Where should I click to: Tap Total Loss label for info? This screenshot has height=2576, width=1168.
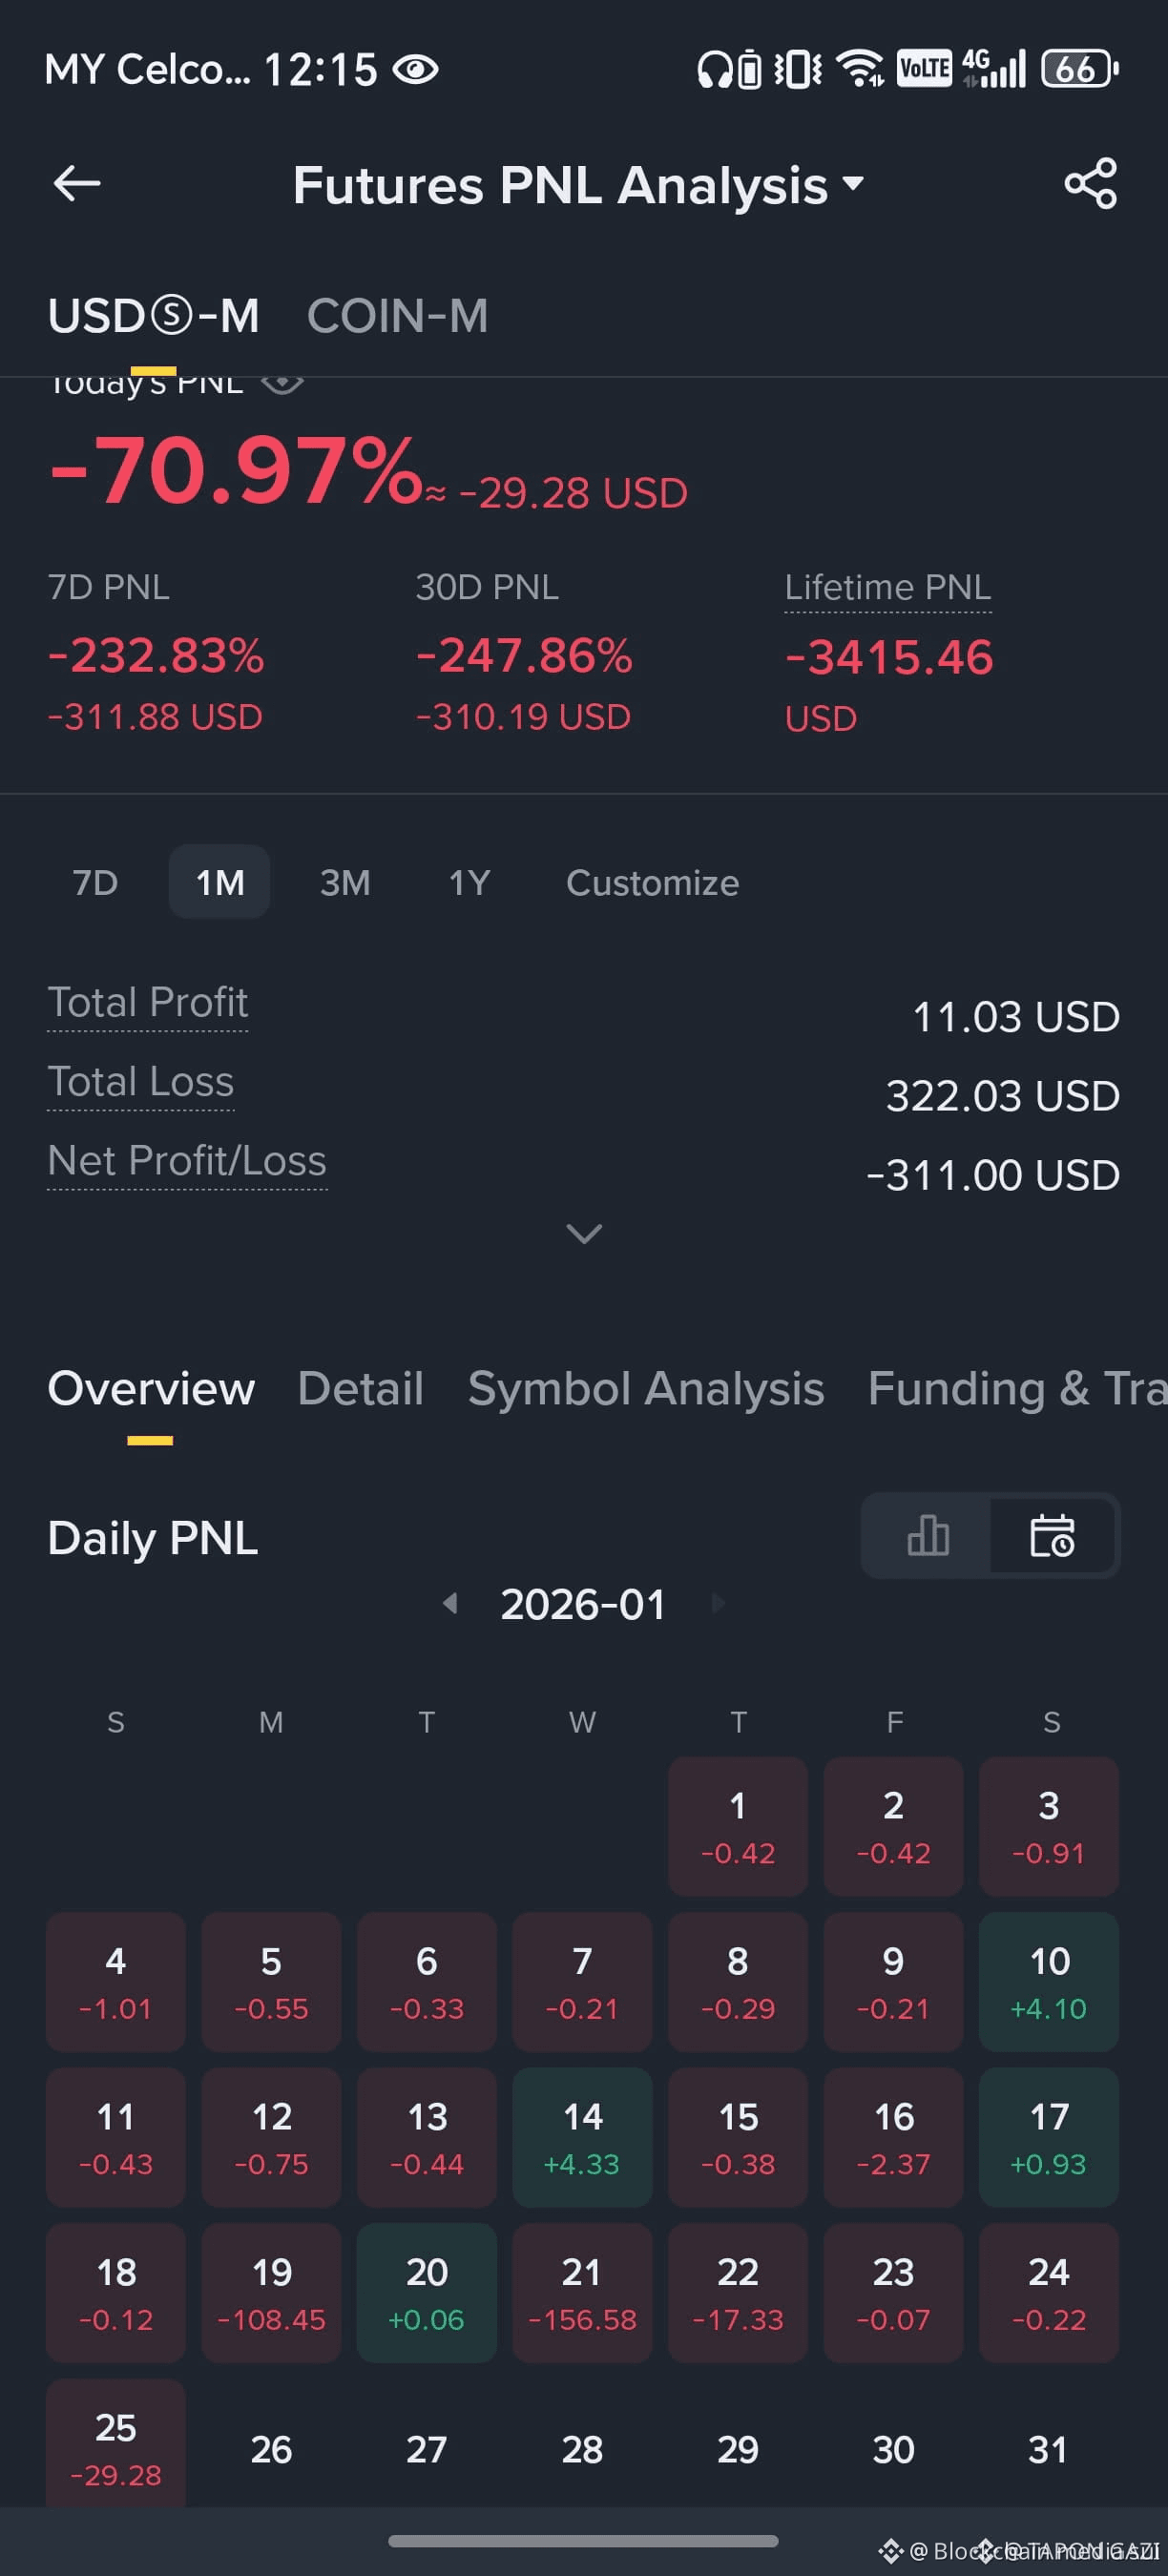pyautogui.click(x=141, y=1082)
